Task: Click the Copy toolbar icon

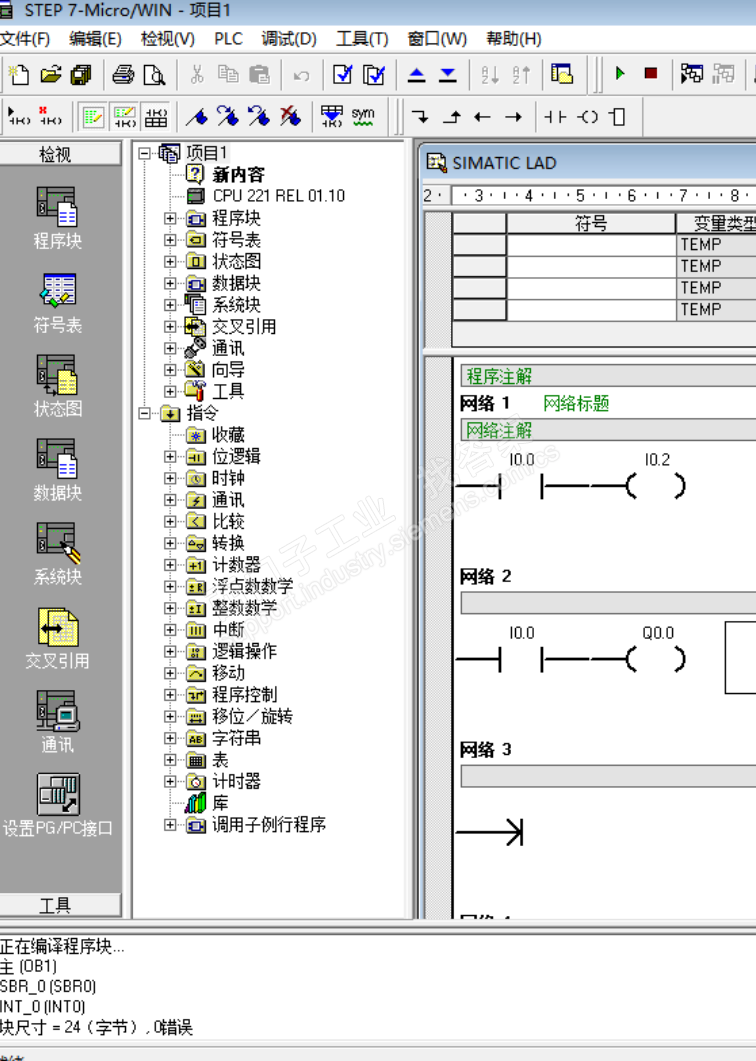Action: 228,74
